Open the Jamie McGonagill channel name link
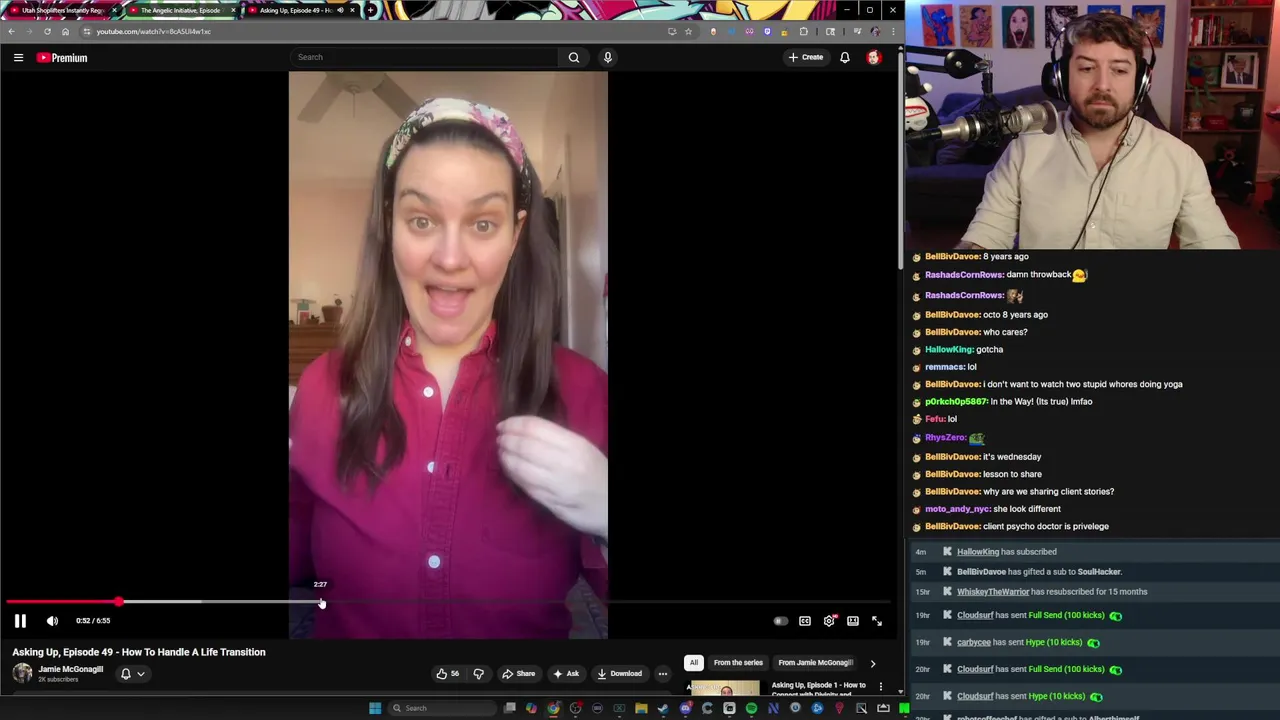 (x=70, y=669)
